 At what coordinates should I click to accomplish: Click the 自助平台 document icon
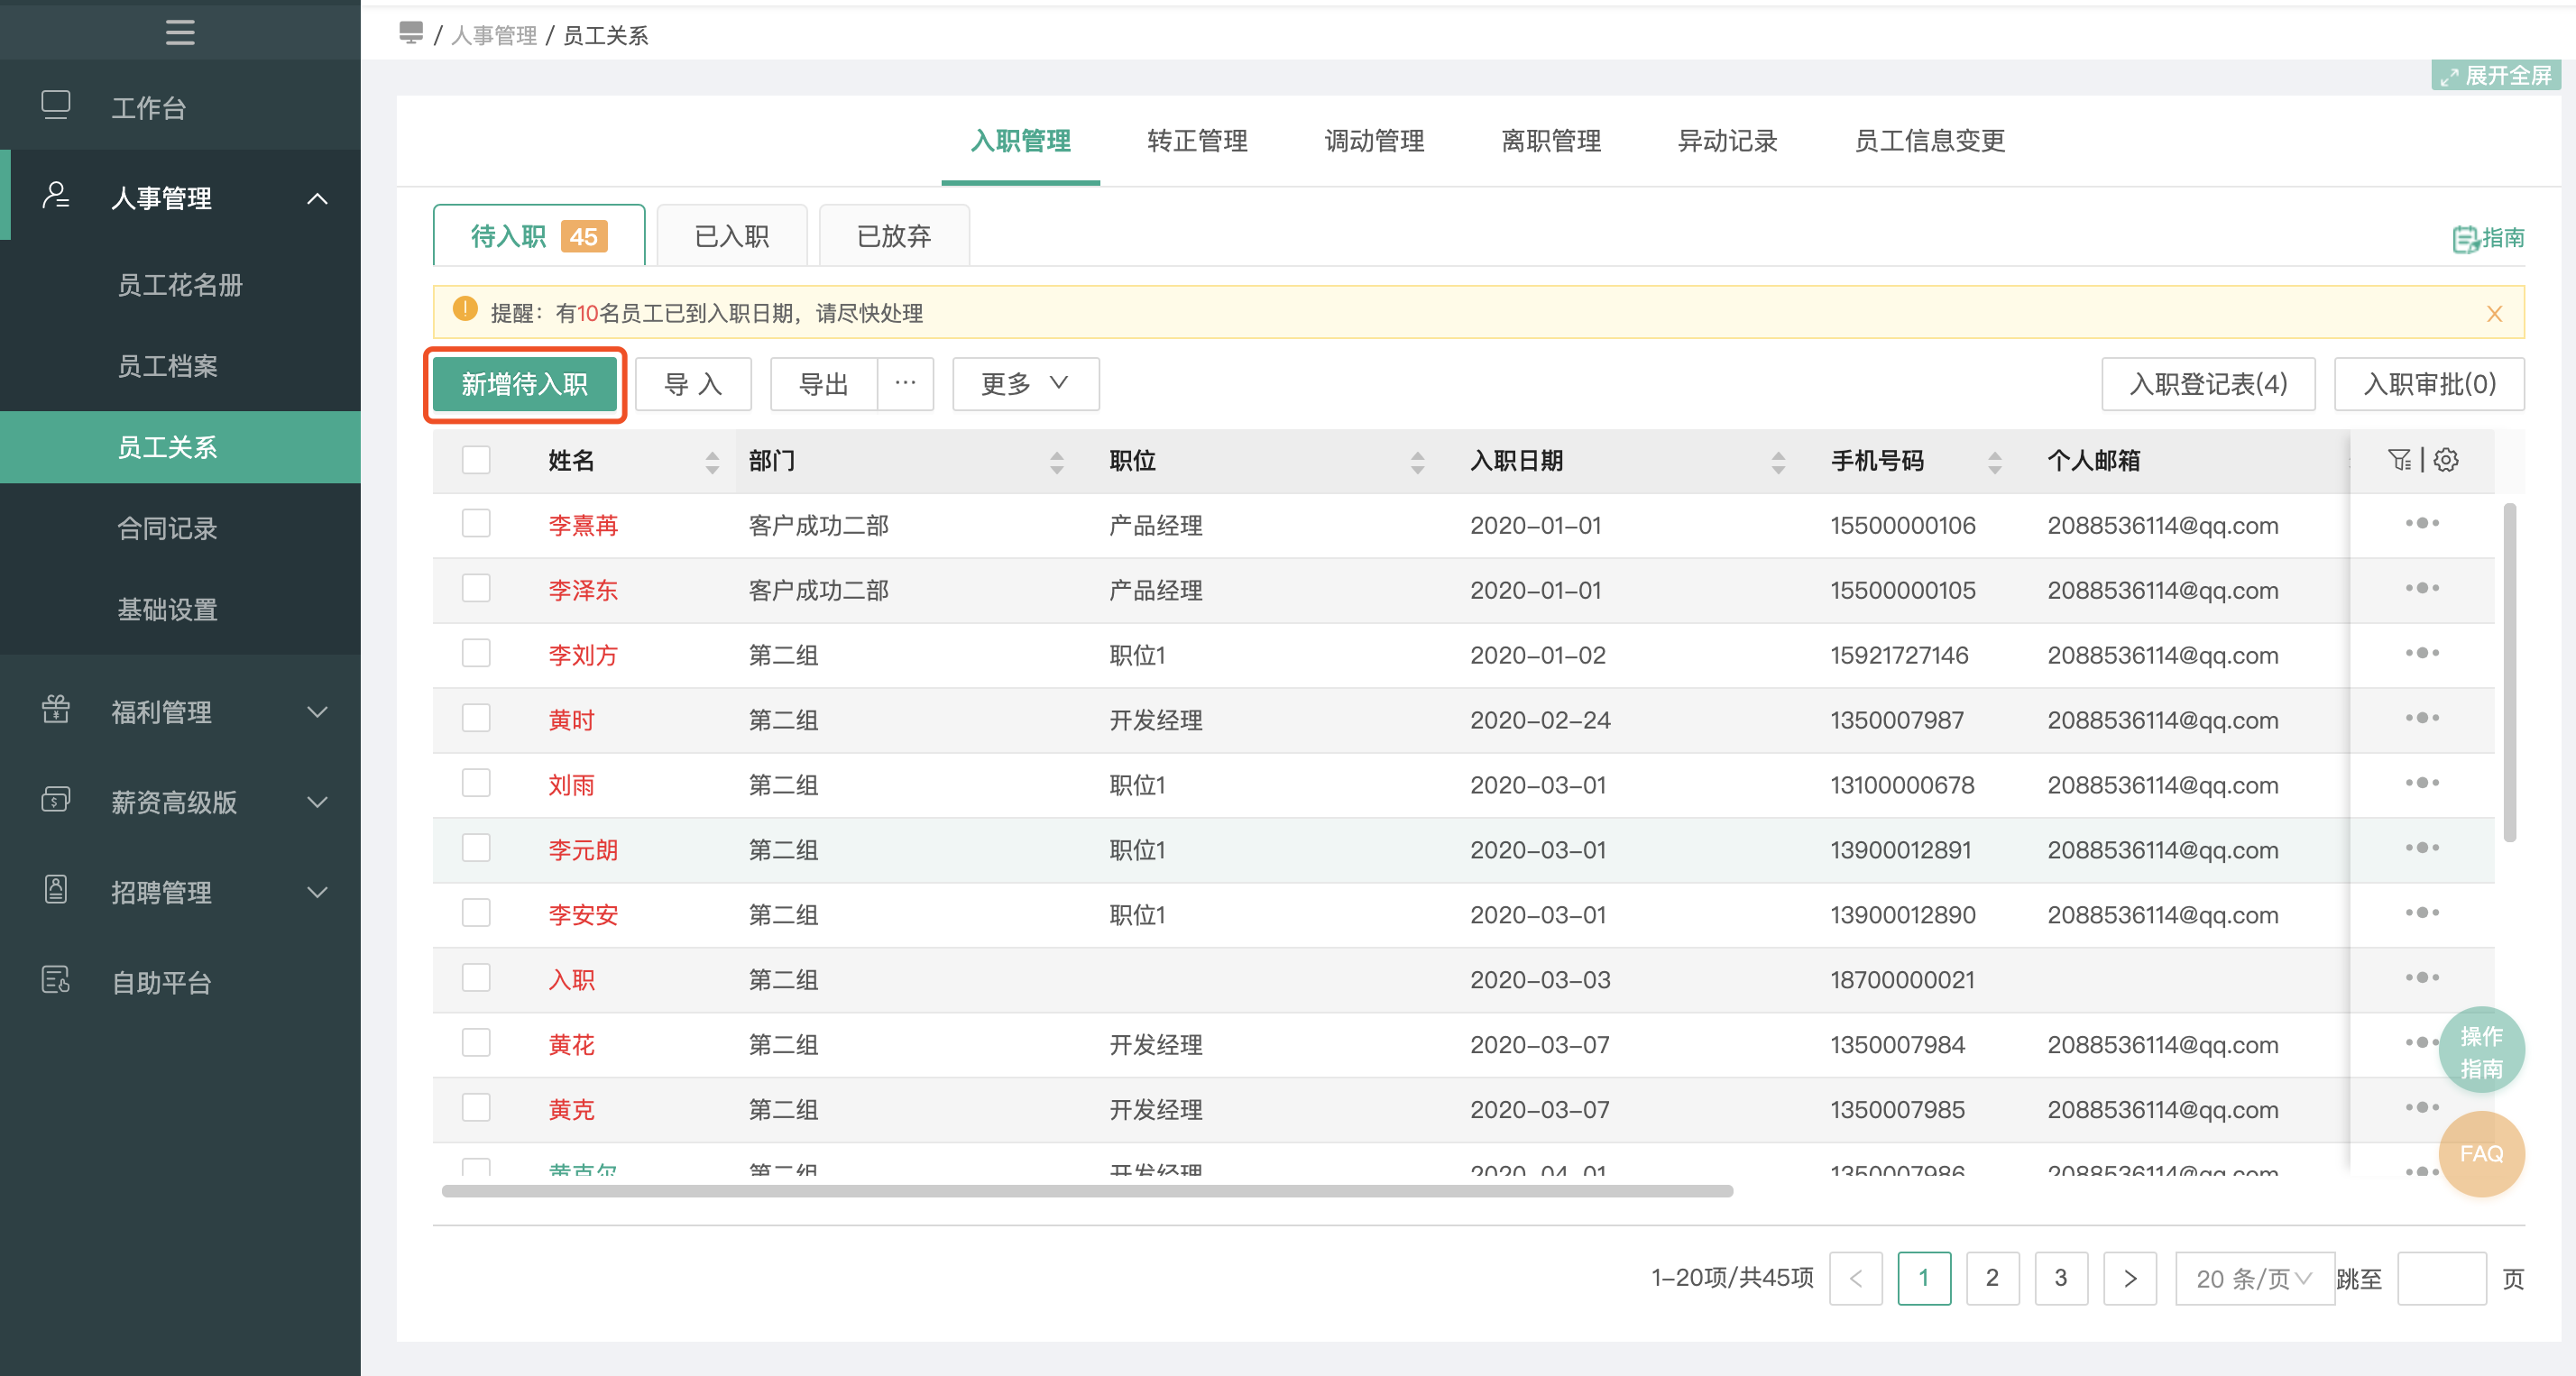[x=56, y=980]
